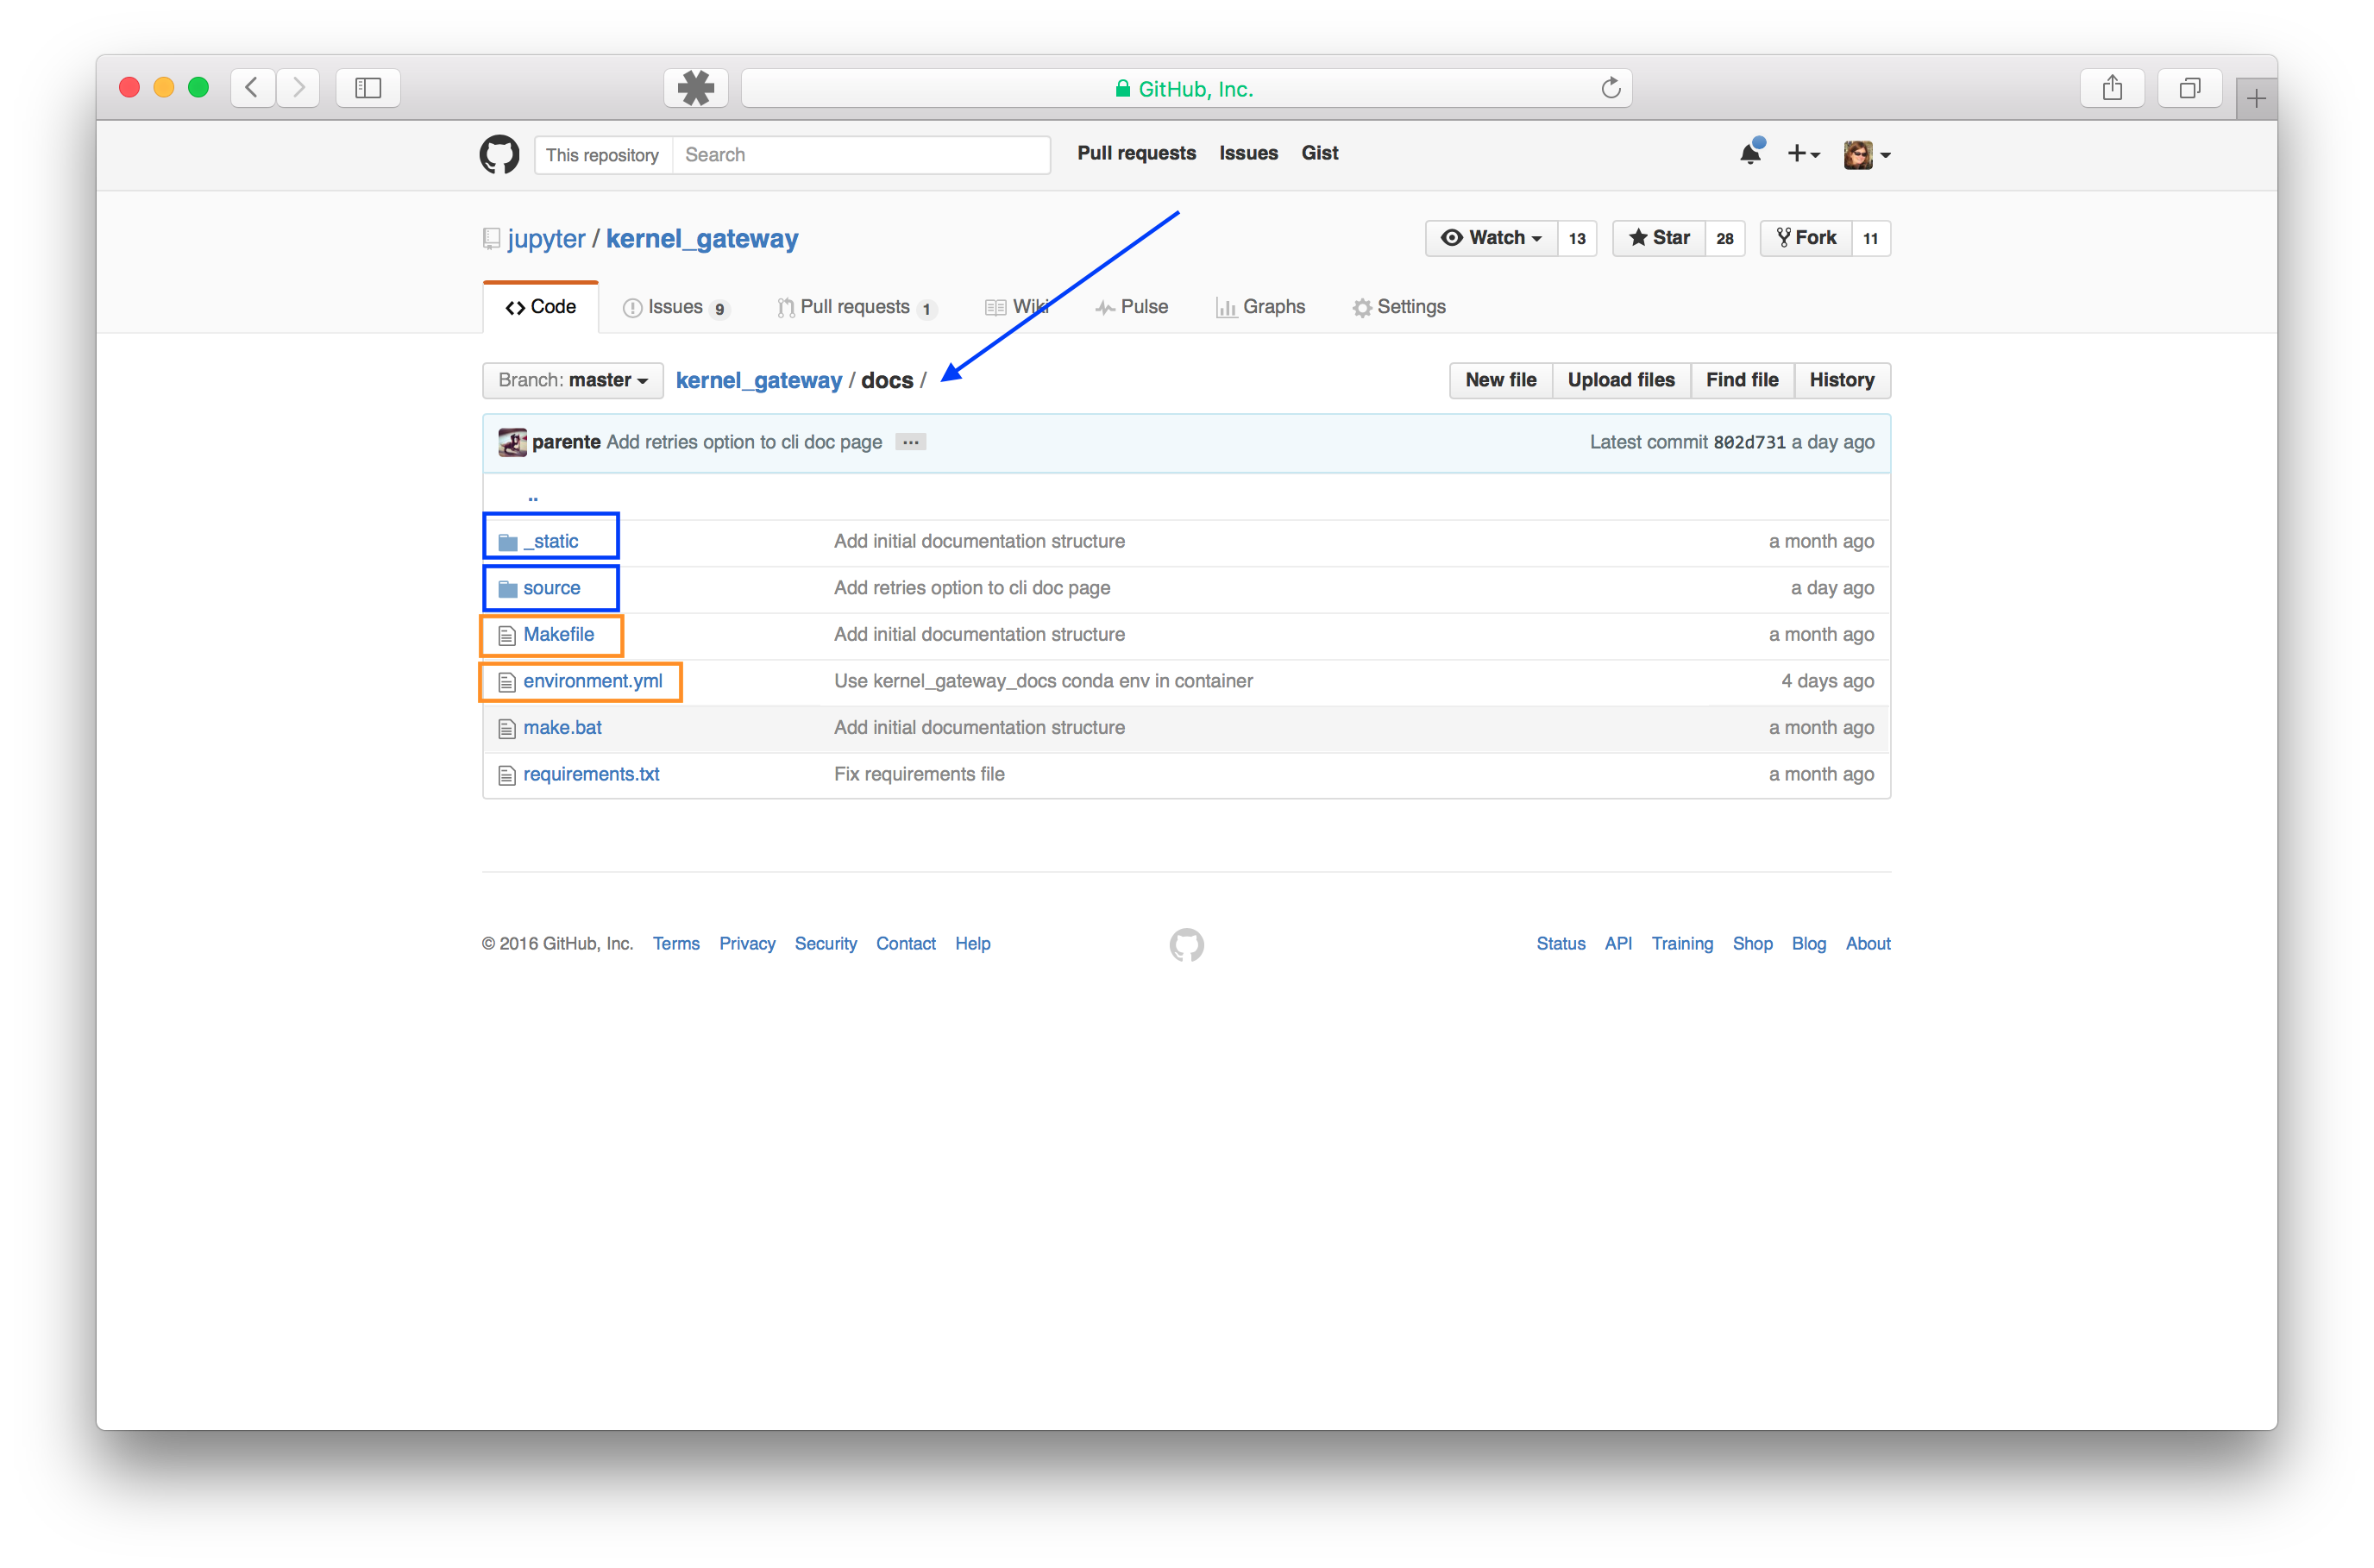This screenshot has width=2374, height=1568.
Task: Expand the commit message ellipsis button
Action: coord(910,442)
